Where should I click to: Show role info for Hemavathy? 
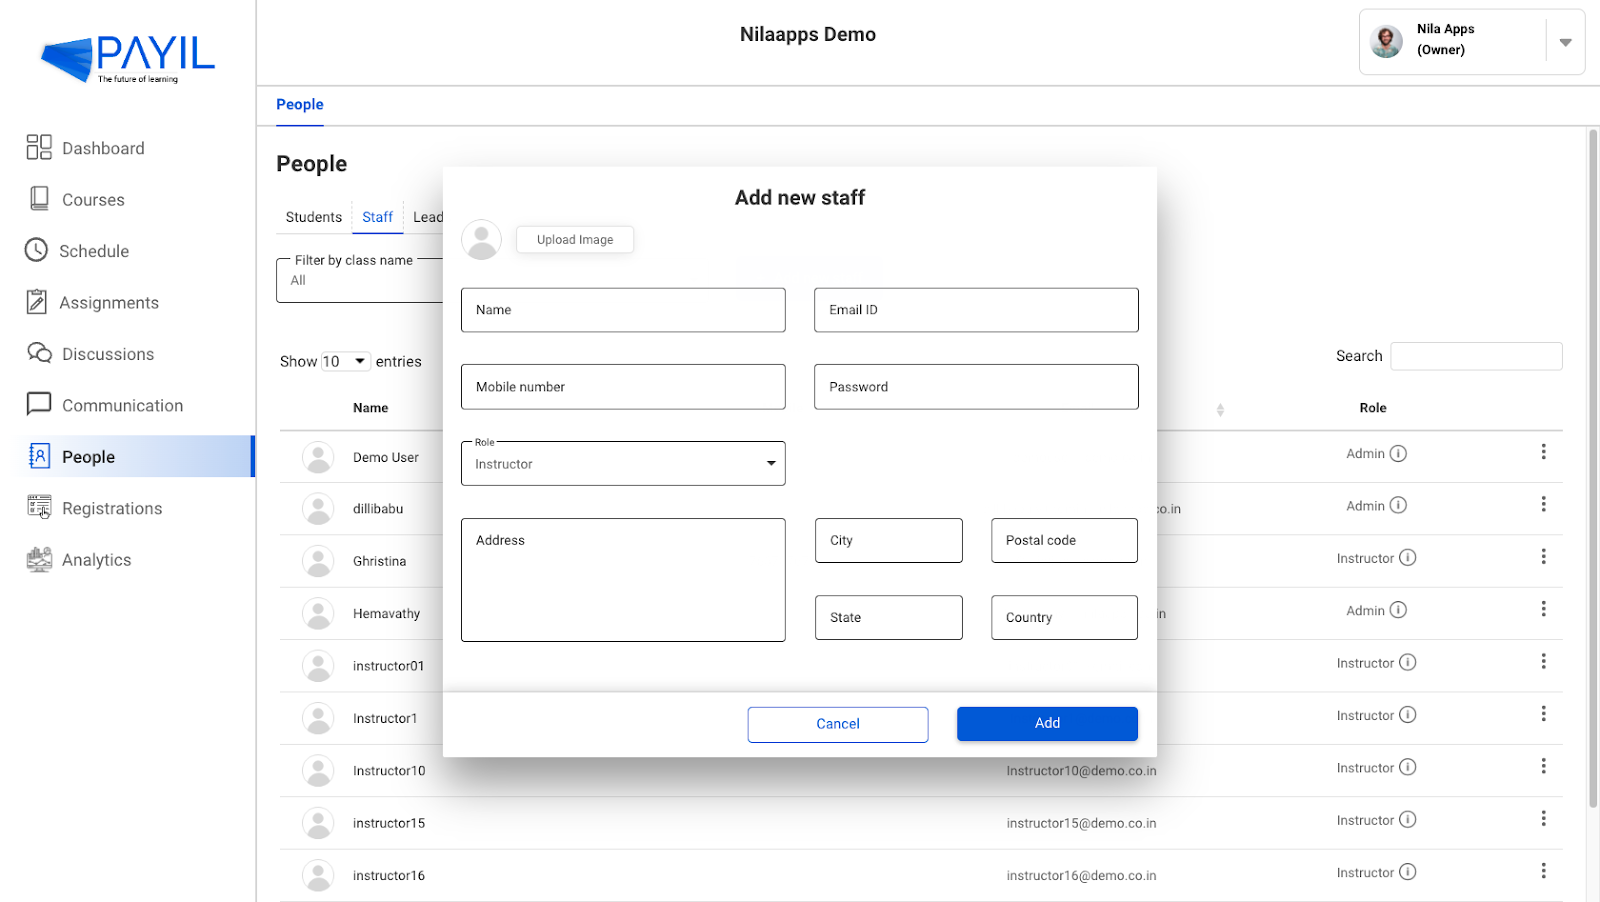point(1398,610)
